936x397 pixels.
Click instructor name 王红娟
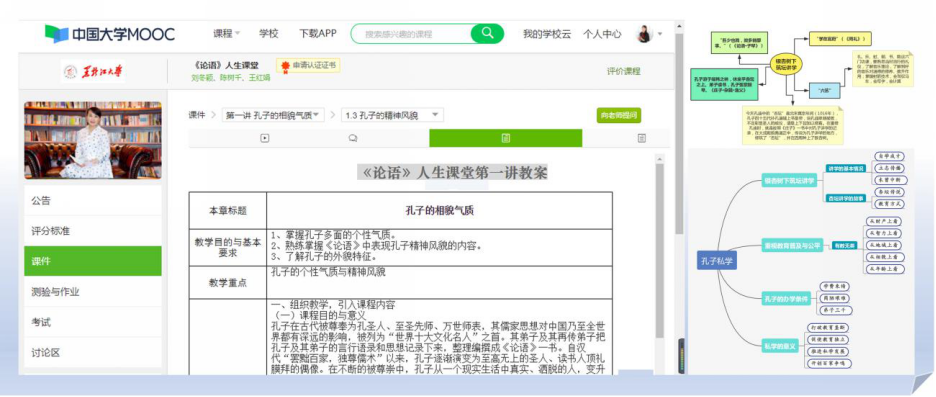[x=260, y=78]
